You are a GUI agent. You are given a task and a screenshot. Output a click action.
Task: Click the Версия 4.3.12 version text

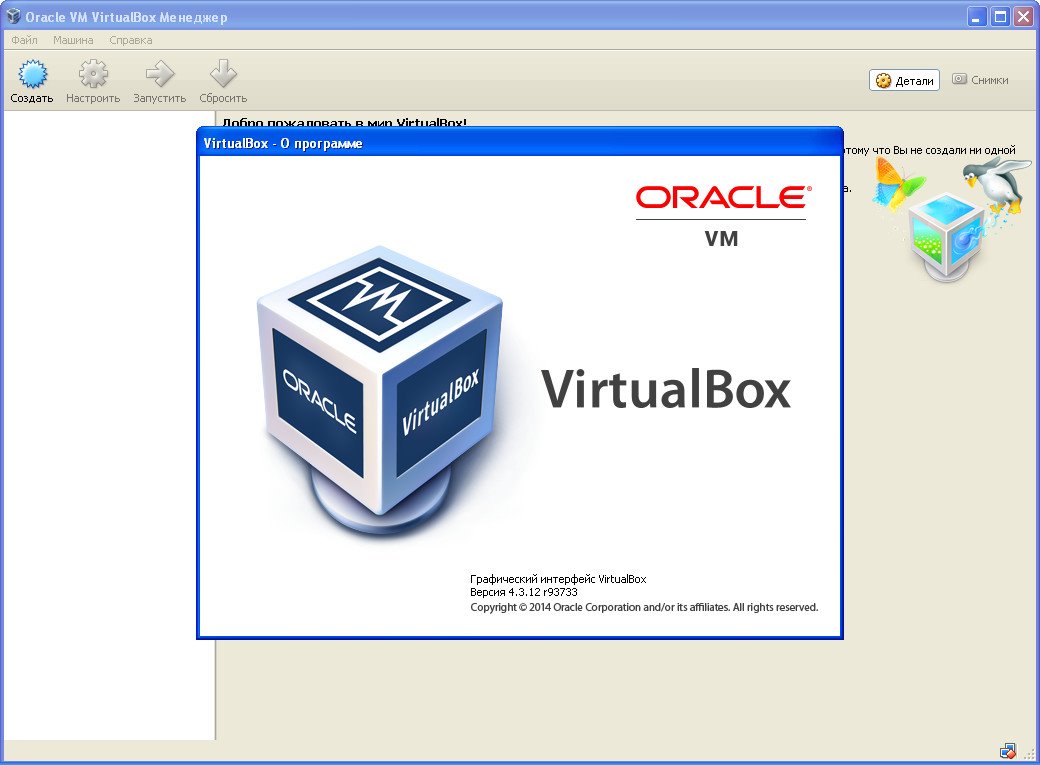[x=523, y=592]
